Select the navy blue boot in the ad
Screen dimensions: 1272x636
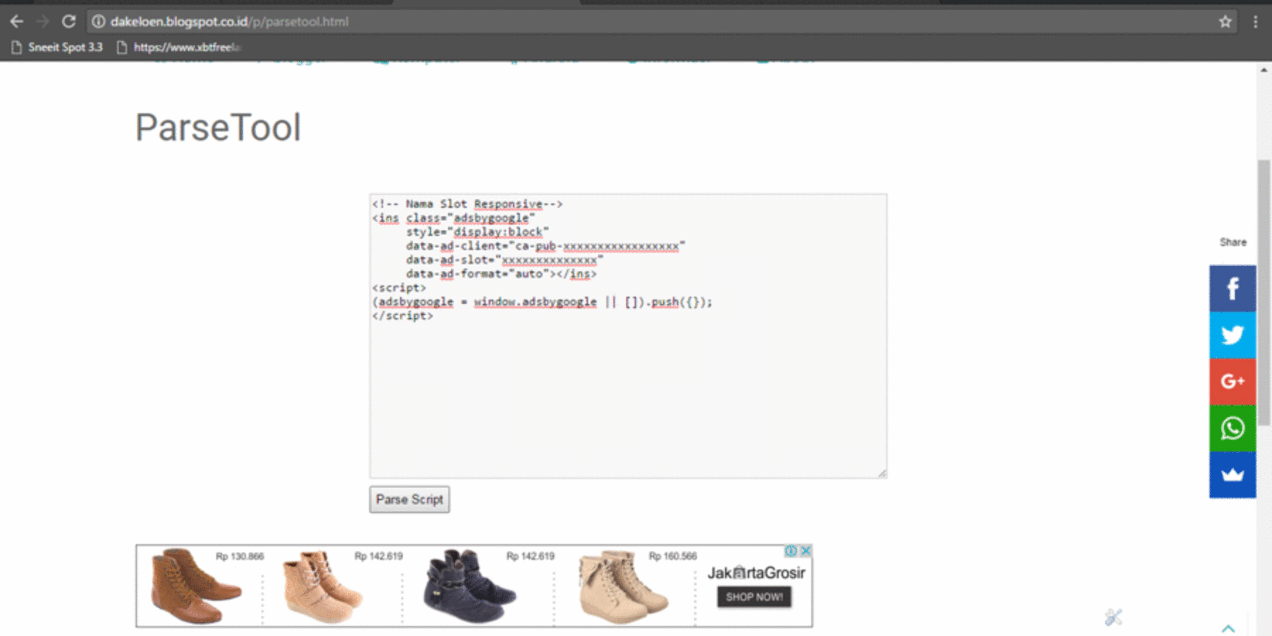(x=470, y=587)
